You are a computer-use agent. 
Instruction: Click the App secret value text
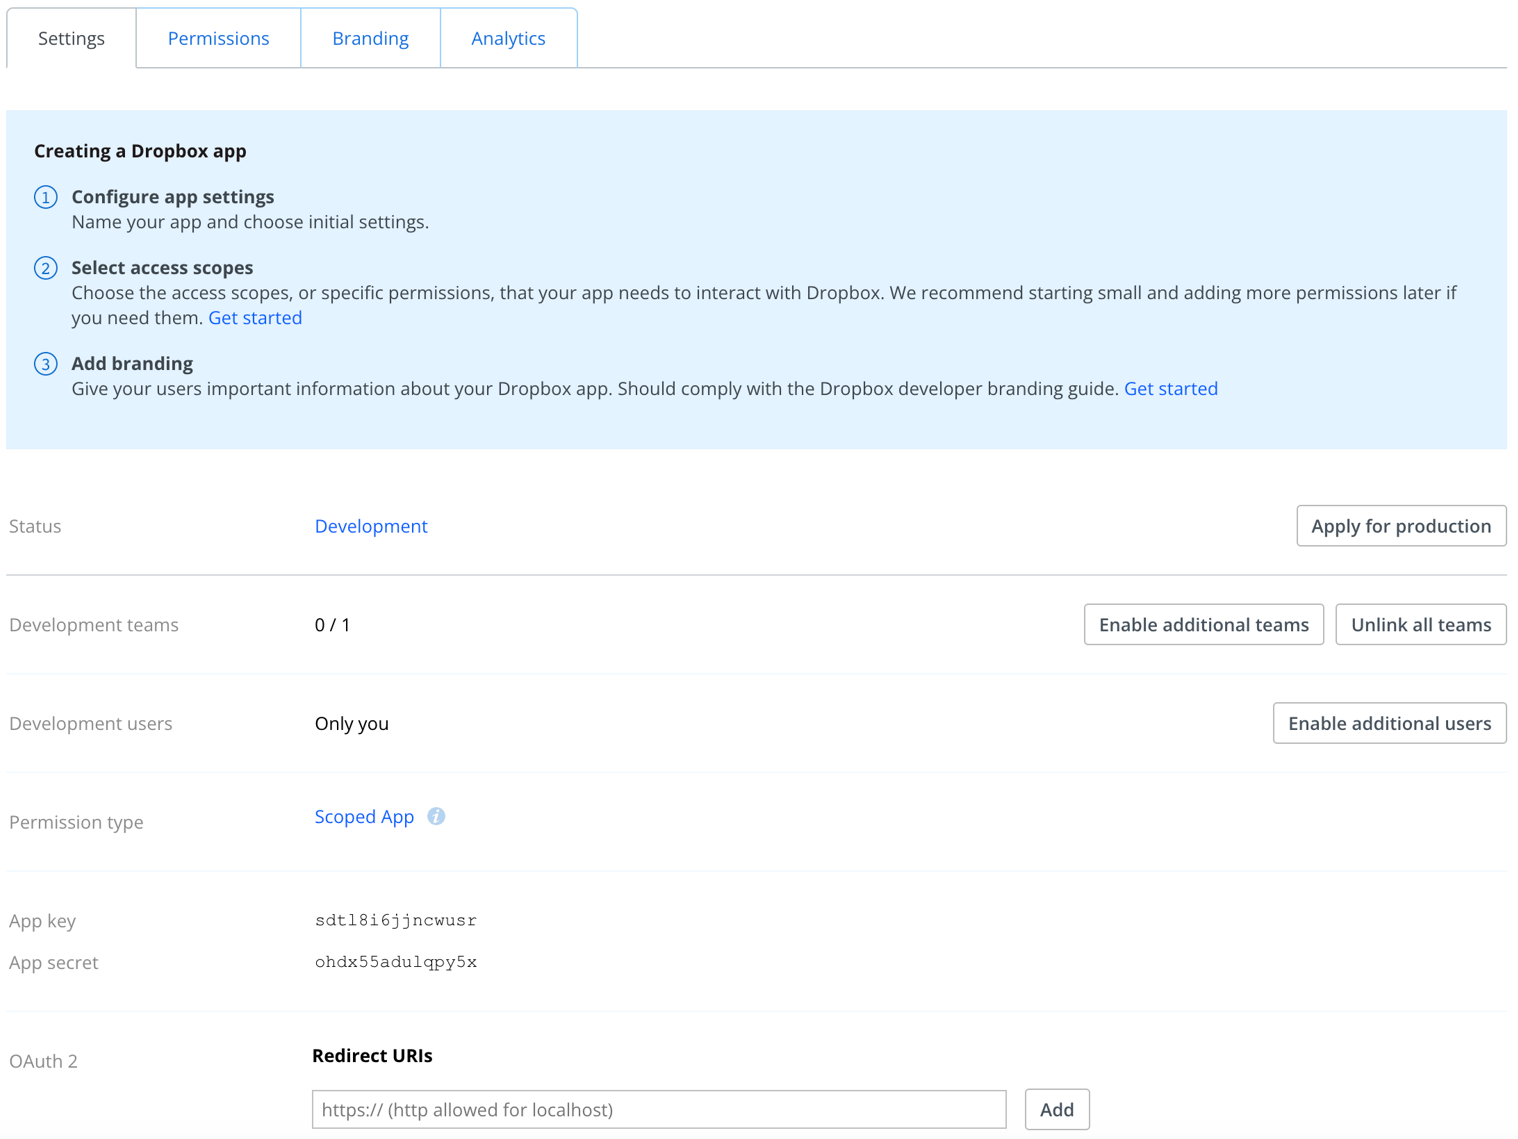click(x=396, y=962)
